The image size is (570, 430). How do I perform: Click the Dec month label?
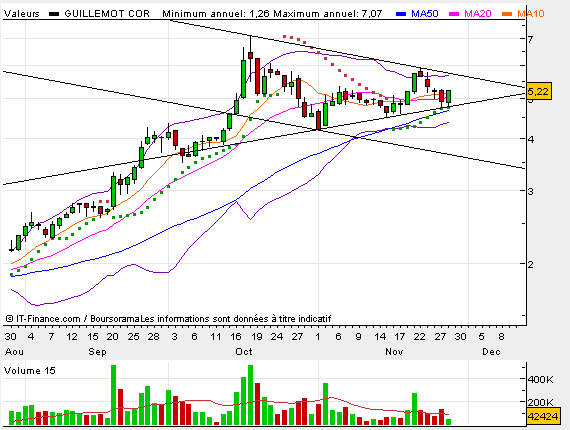point(491,352)
